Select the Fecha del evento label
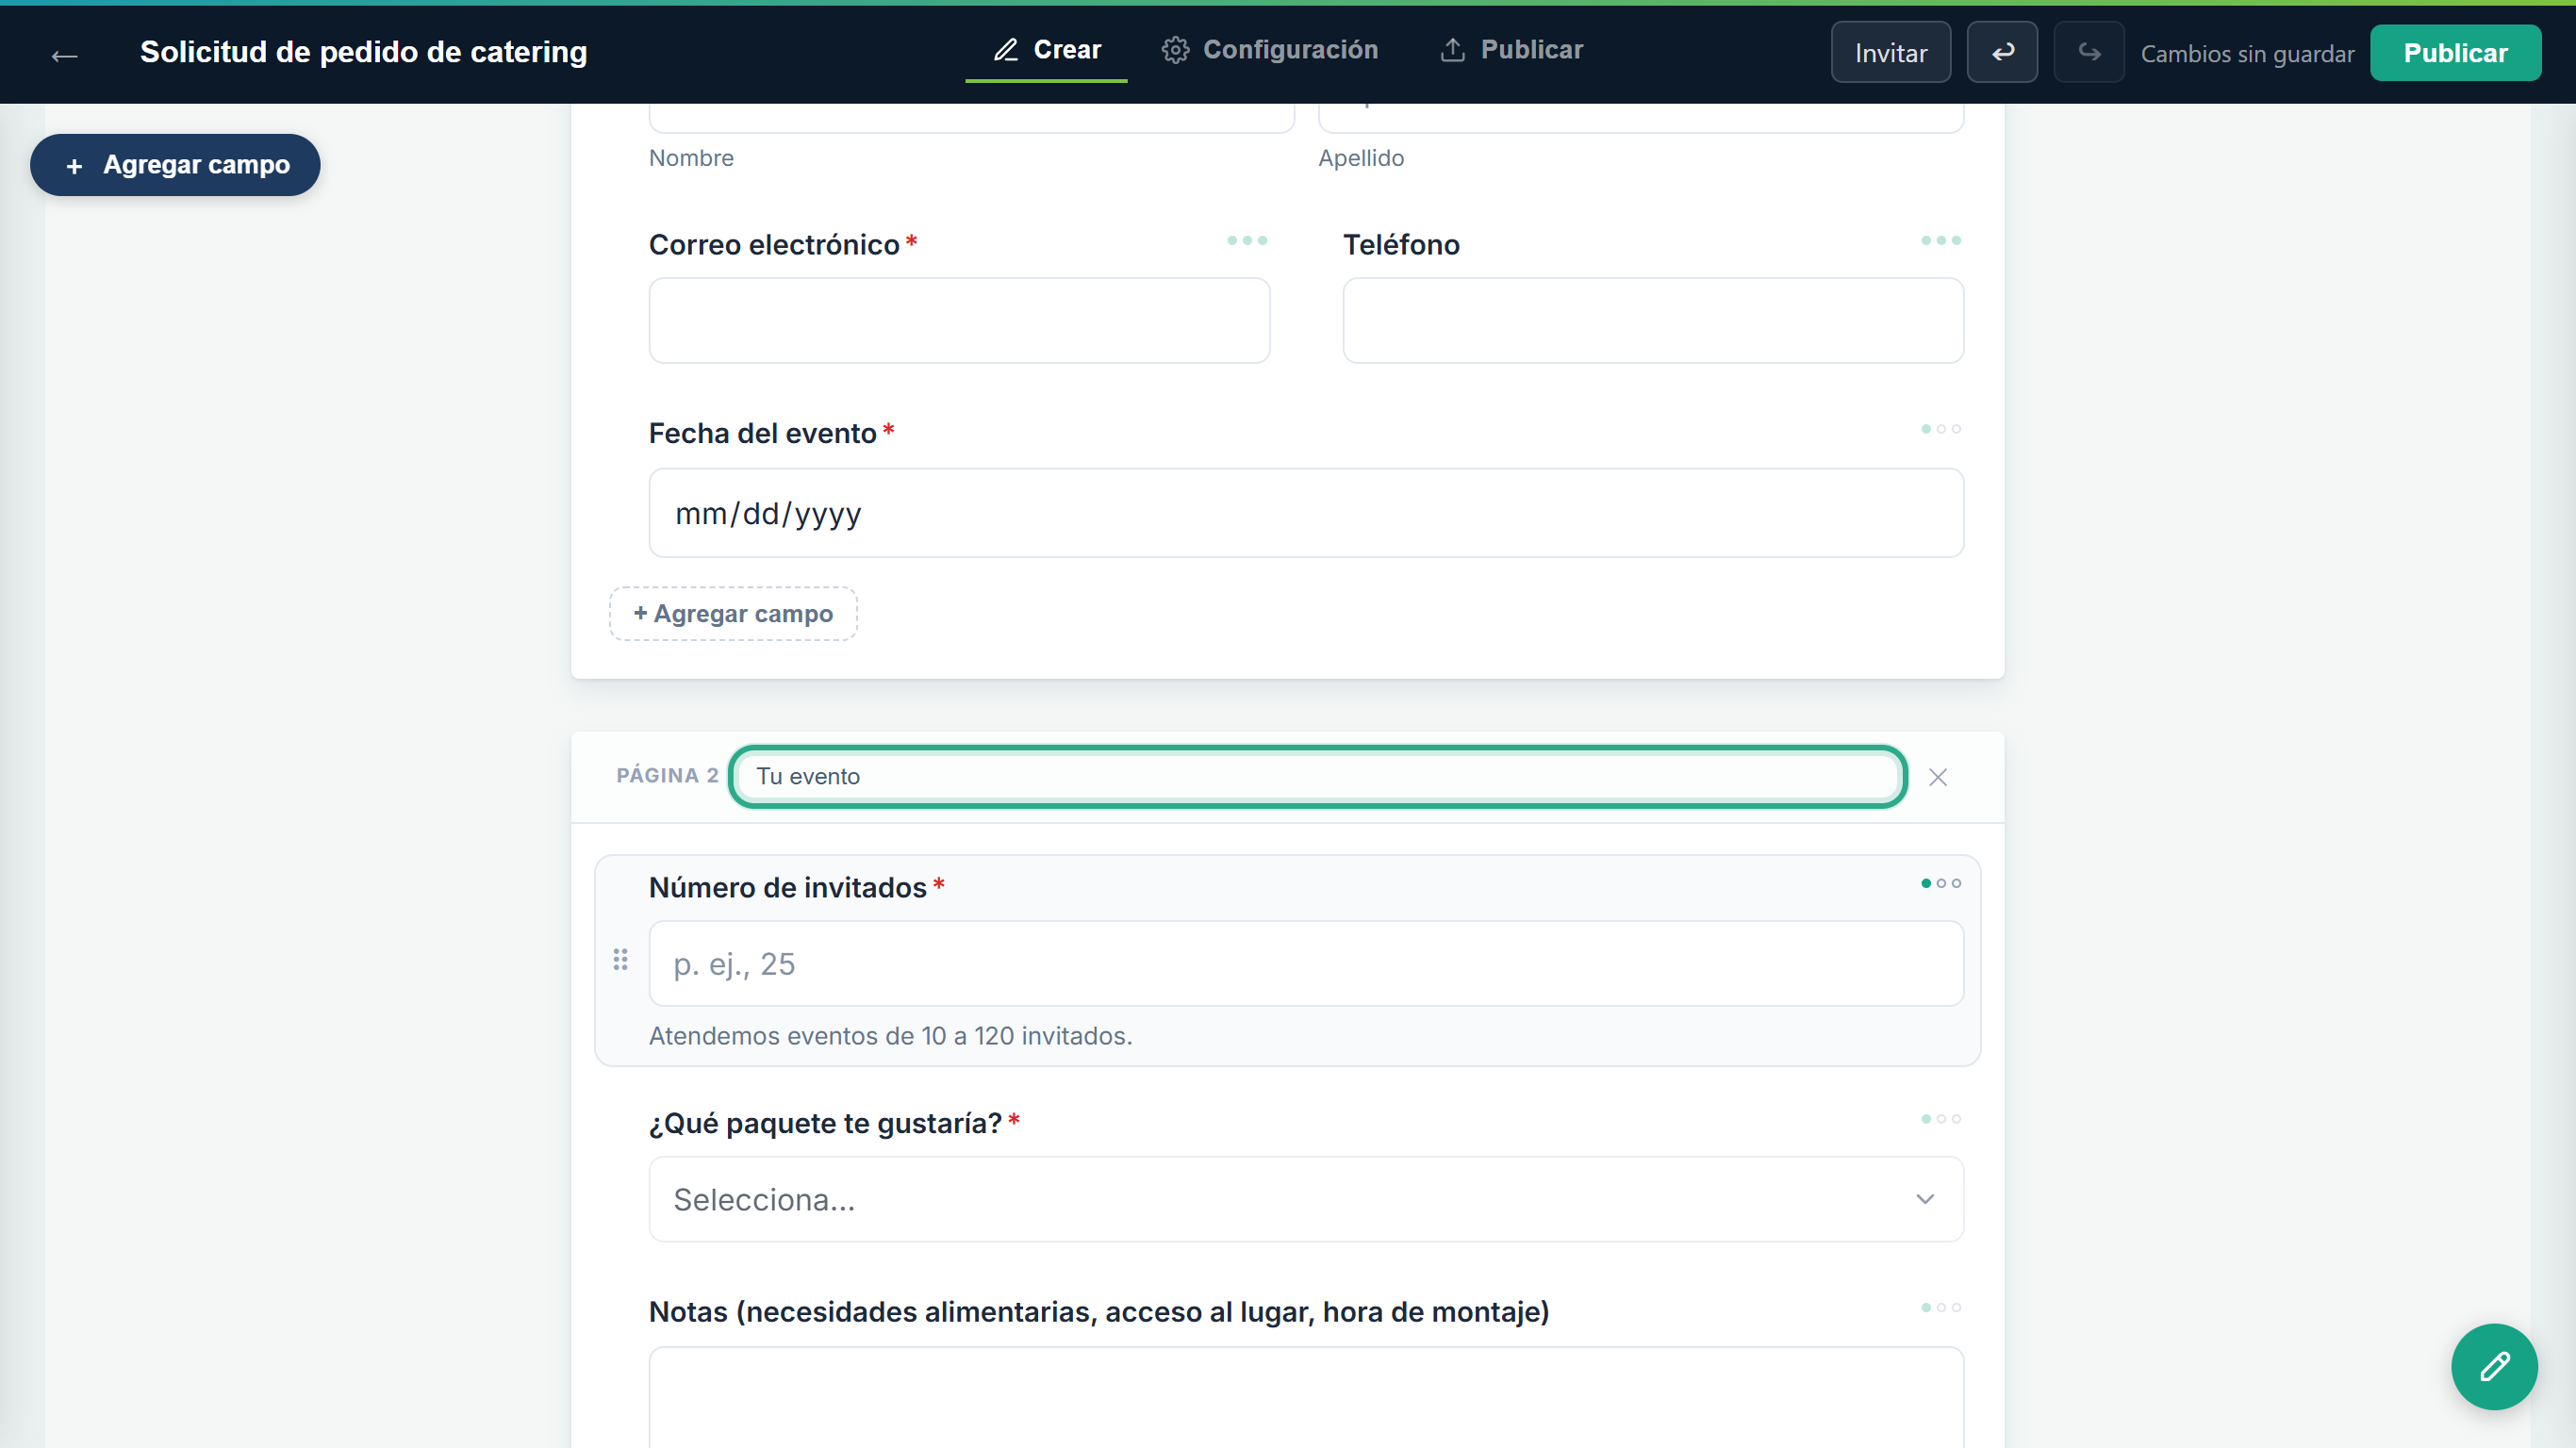 762,433
